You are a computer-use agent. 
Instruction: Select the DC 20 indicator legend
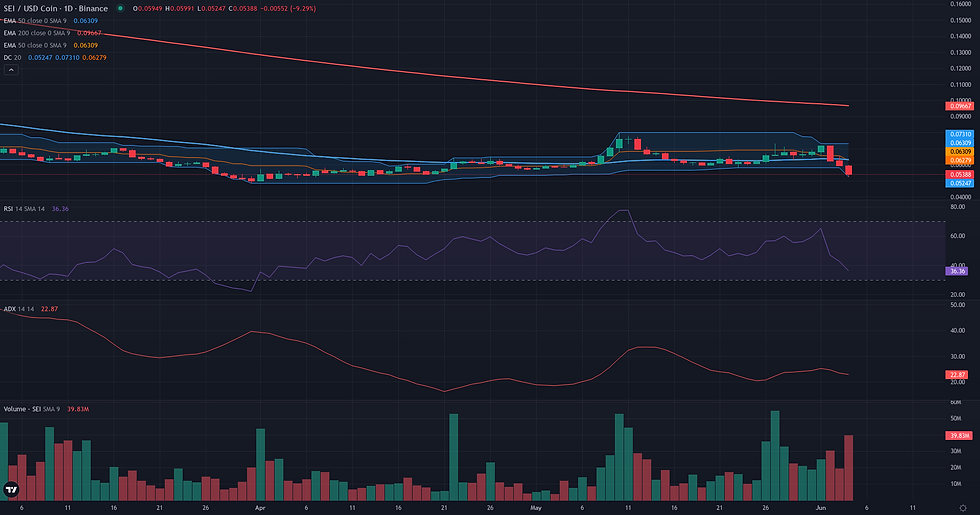pos(55,58)
